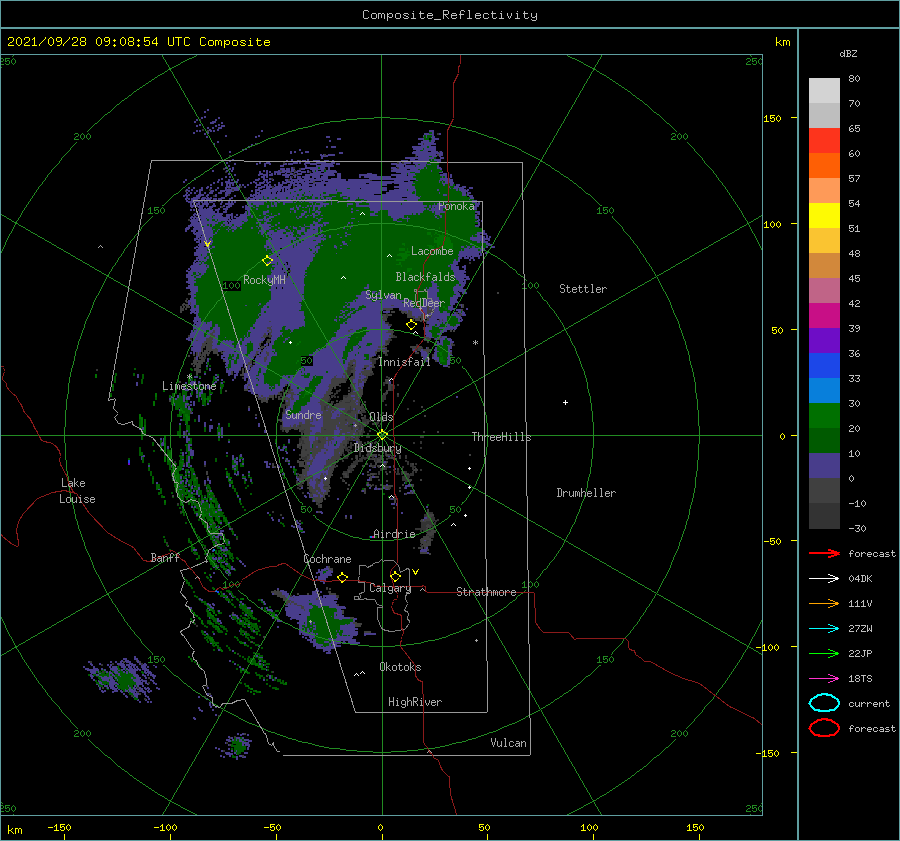
Task: Click the Composite_Reflectivity title
Action: tap(449, 15)
